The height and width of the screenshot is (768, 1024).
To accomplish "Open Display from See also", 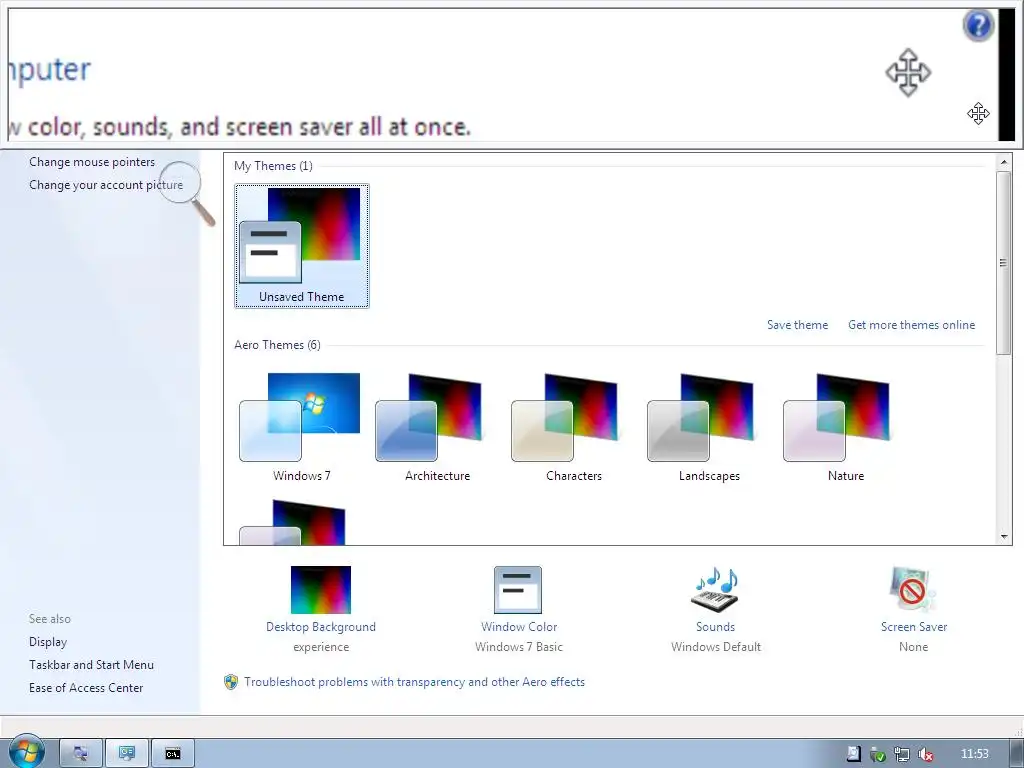I will 48,642.
